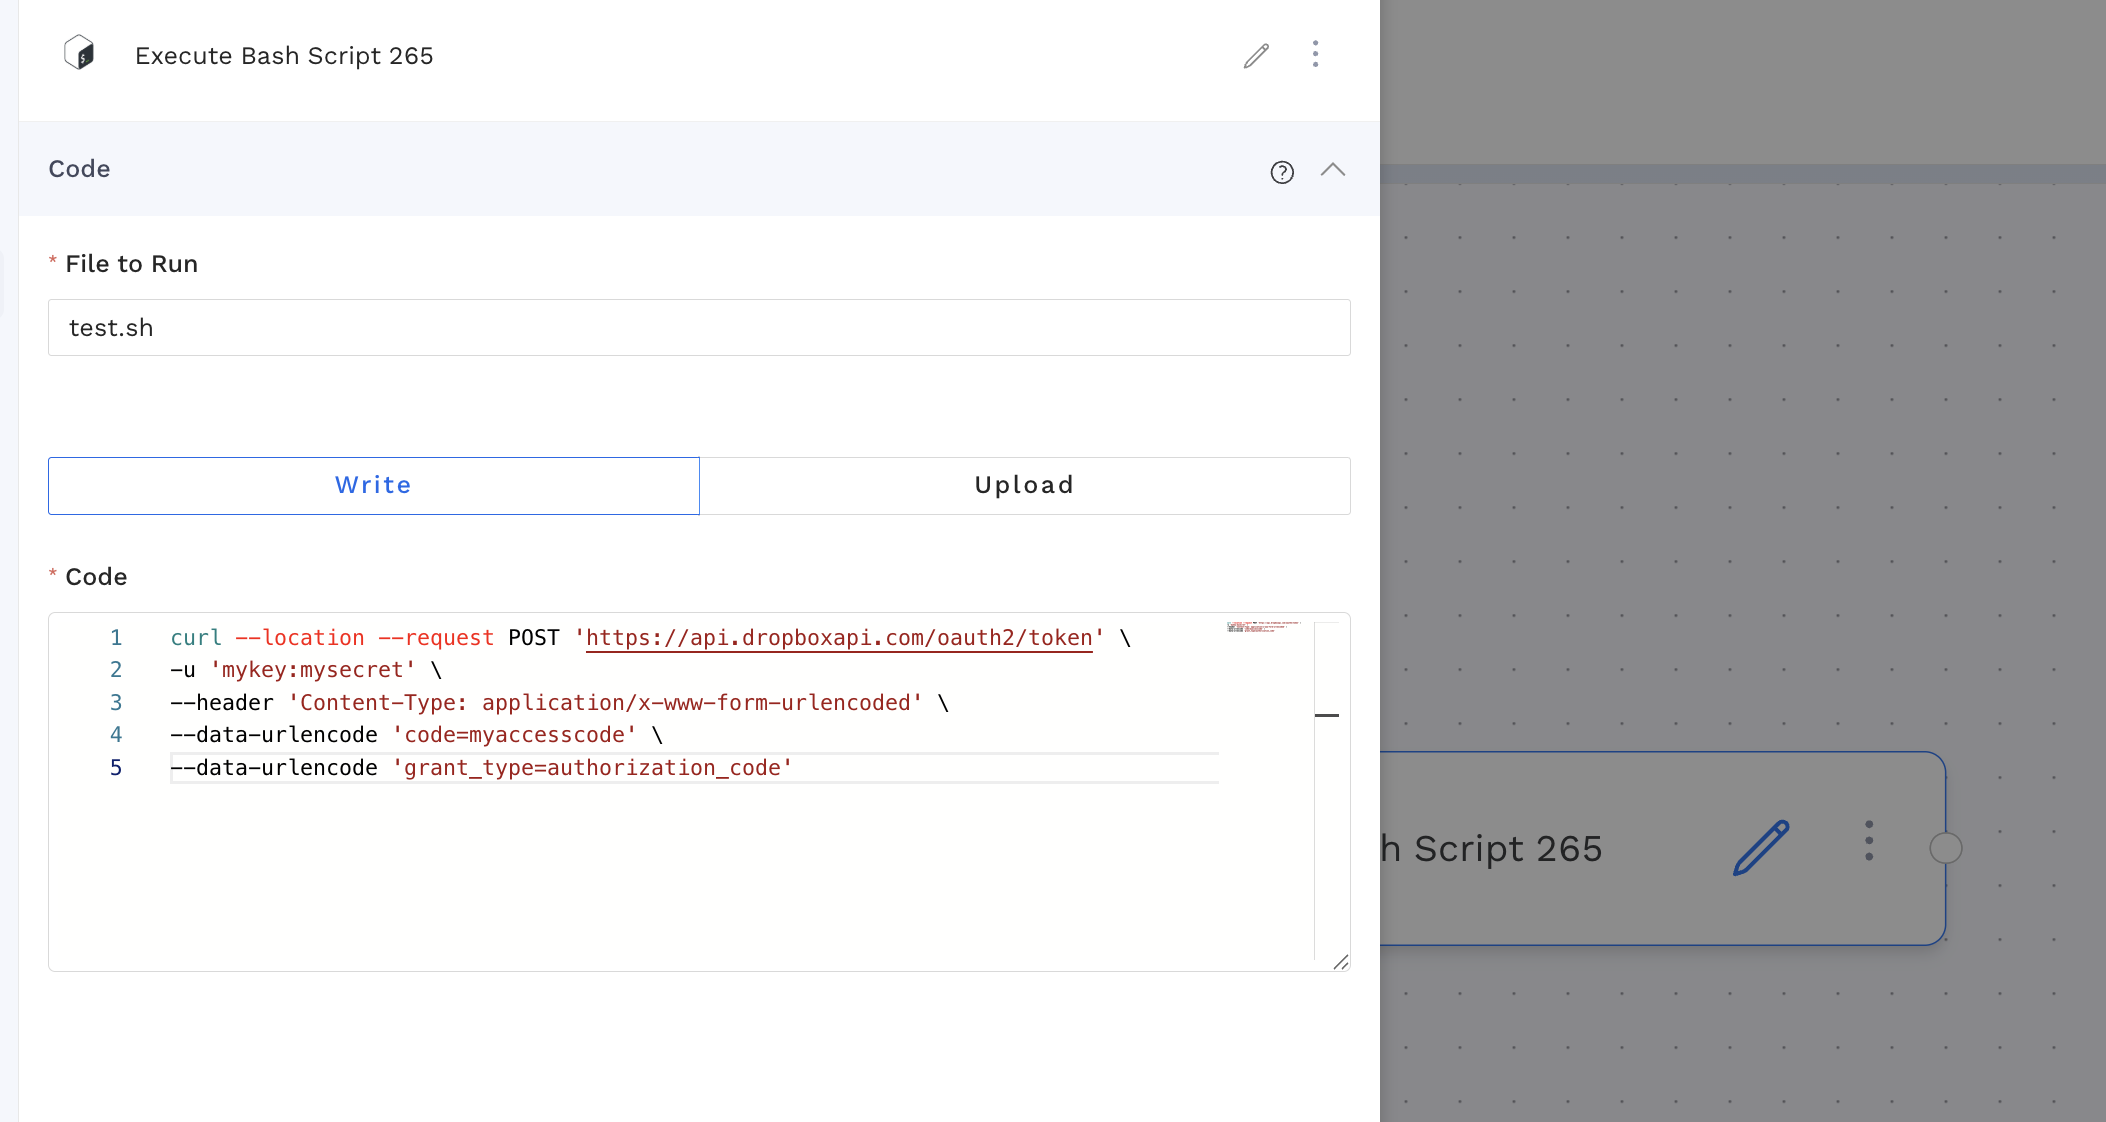Click the pencil icon beside Execute Bash Script 265
The image size is (2106, 1122).
click(1256, 55)
